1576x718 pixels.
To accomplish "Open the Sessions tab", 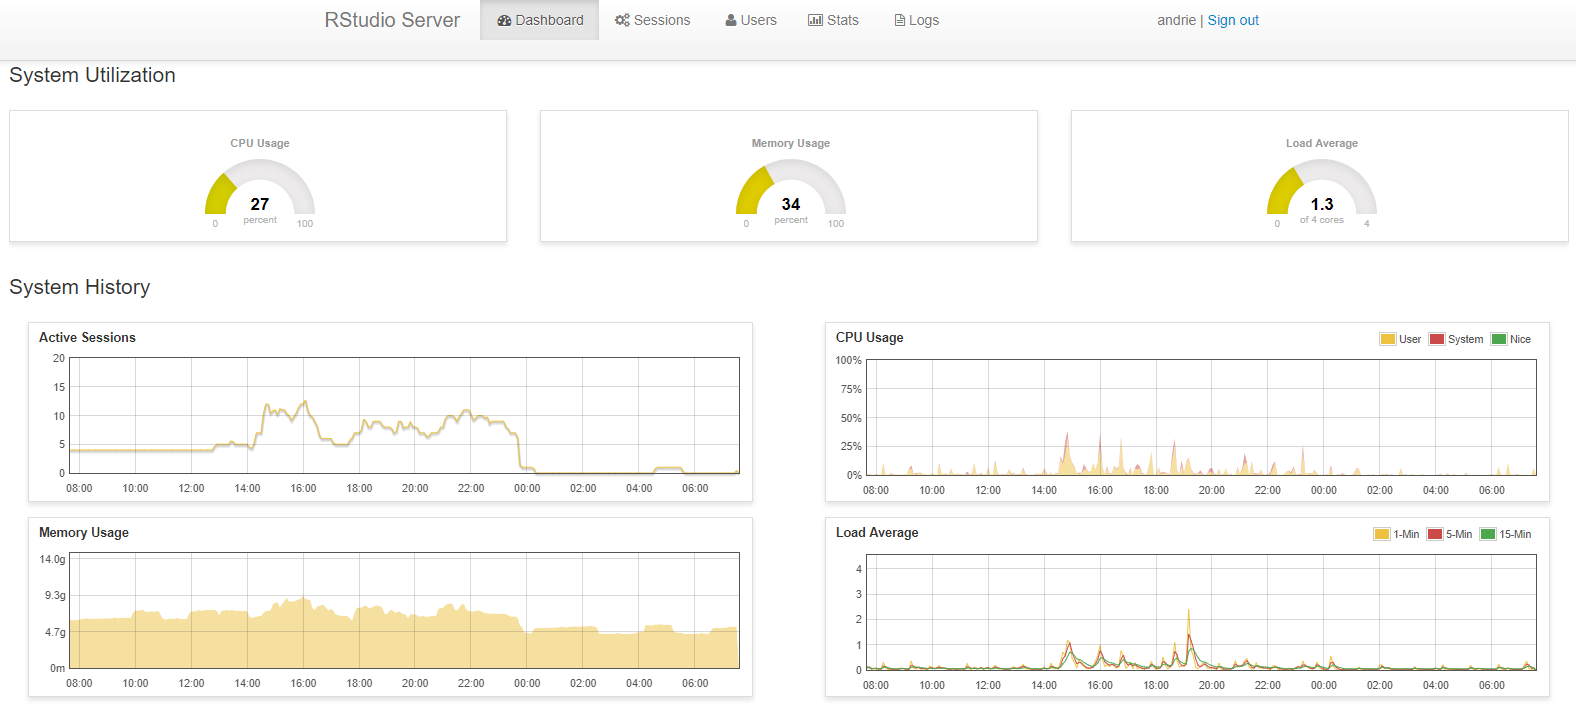I will tap(653, 20).
